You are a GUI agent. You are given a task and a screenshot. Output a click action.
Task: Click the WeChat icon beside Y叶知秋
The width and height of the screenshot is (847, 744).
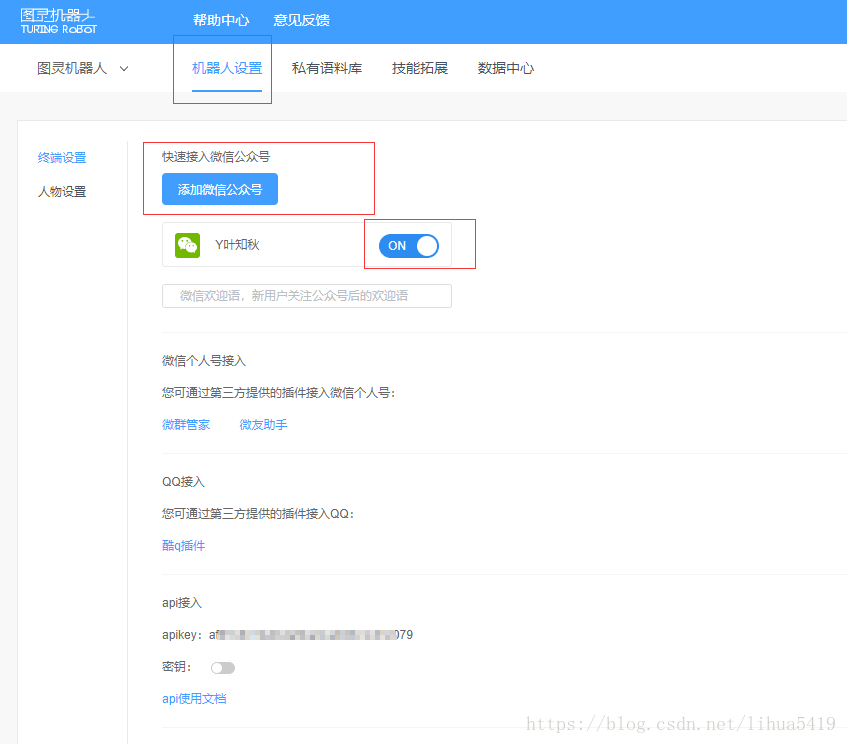(x=187, y=245)
